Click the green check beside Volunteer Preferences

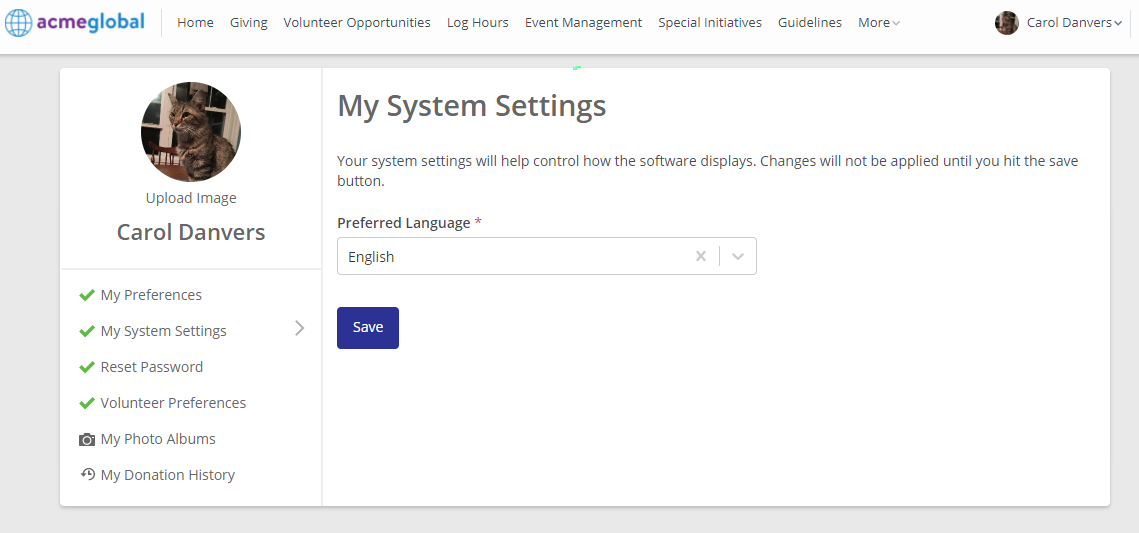click(x=86, y=403)
